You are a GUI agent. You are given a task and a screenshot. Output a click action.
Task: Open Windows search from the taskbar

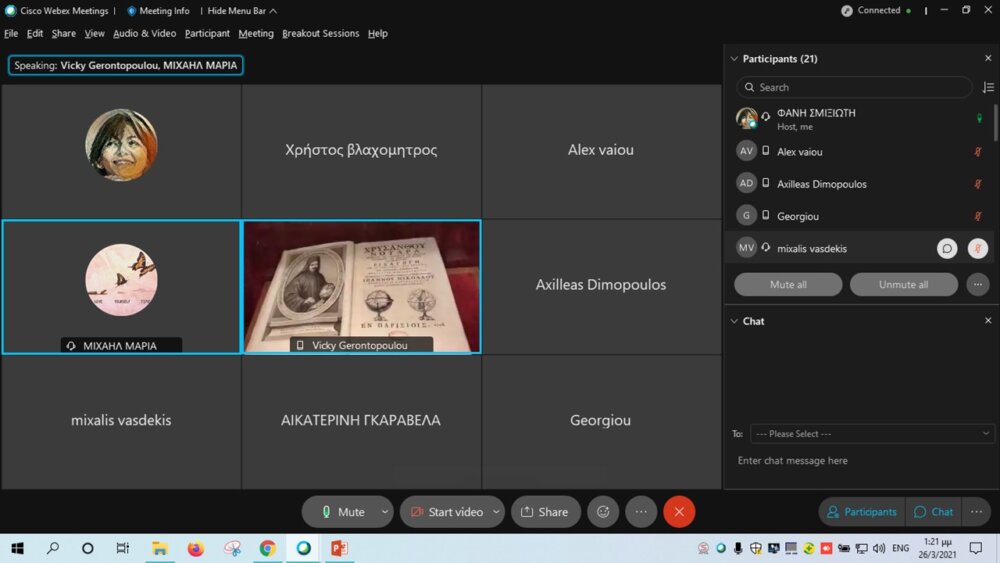pyautogui.click(x=53, y=548)
